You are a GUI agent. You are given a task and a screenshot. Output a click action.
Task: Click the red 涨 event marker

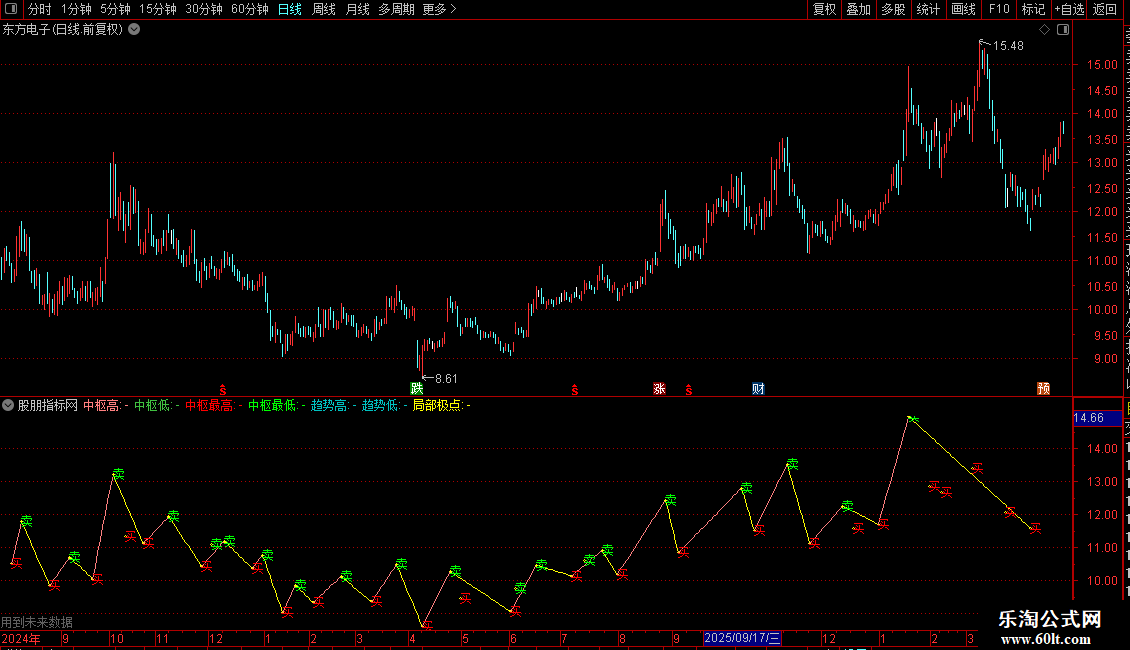659,388
